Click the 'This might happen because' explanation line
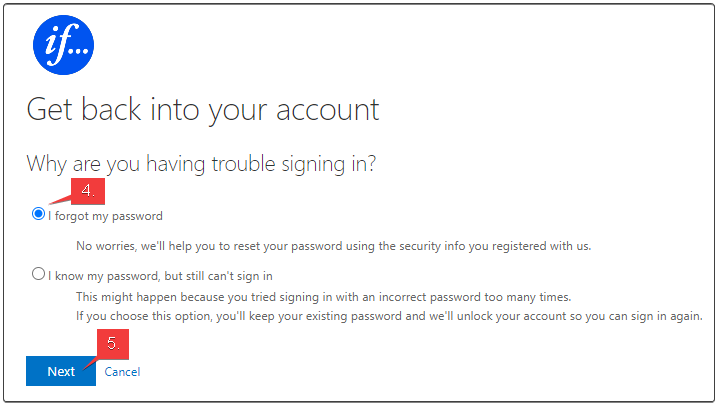 coord(323,297)
